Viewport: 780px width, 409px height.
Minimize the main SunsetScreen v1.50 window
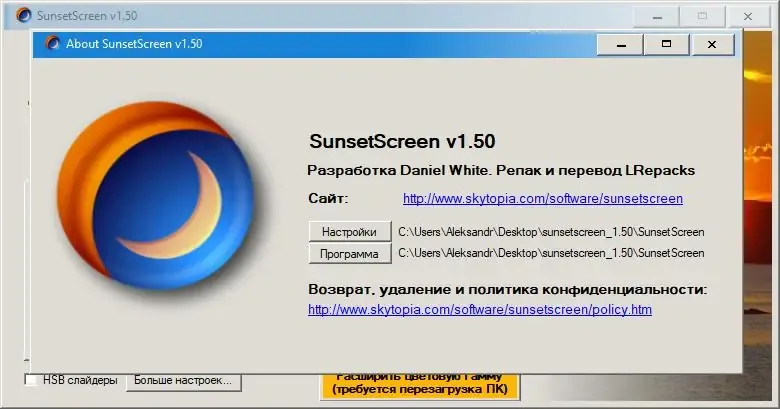tap(657, 16)
